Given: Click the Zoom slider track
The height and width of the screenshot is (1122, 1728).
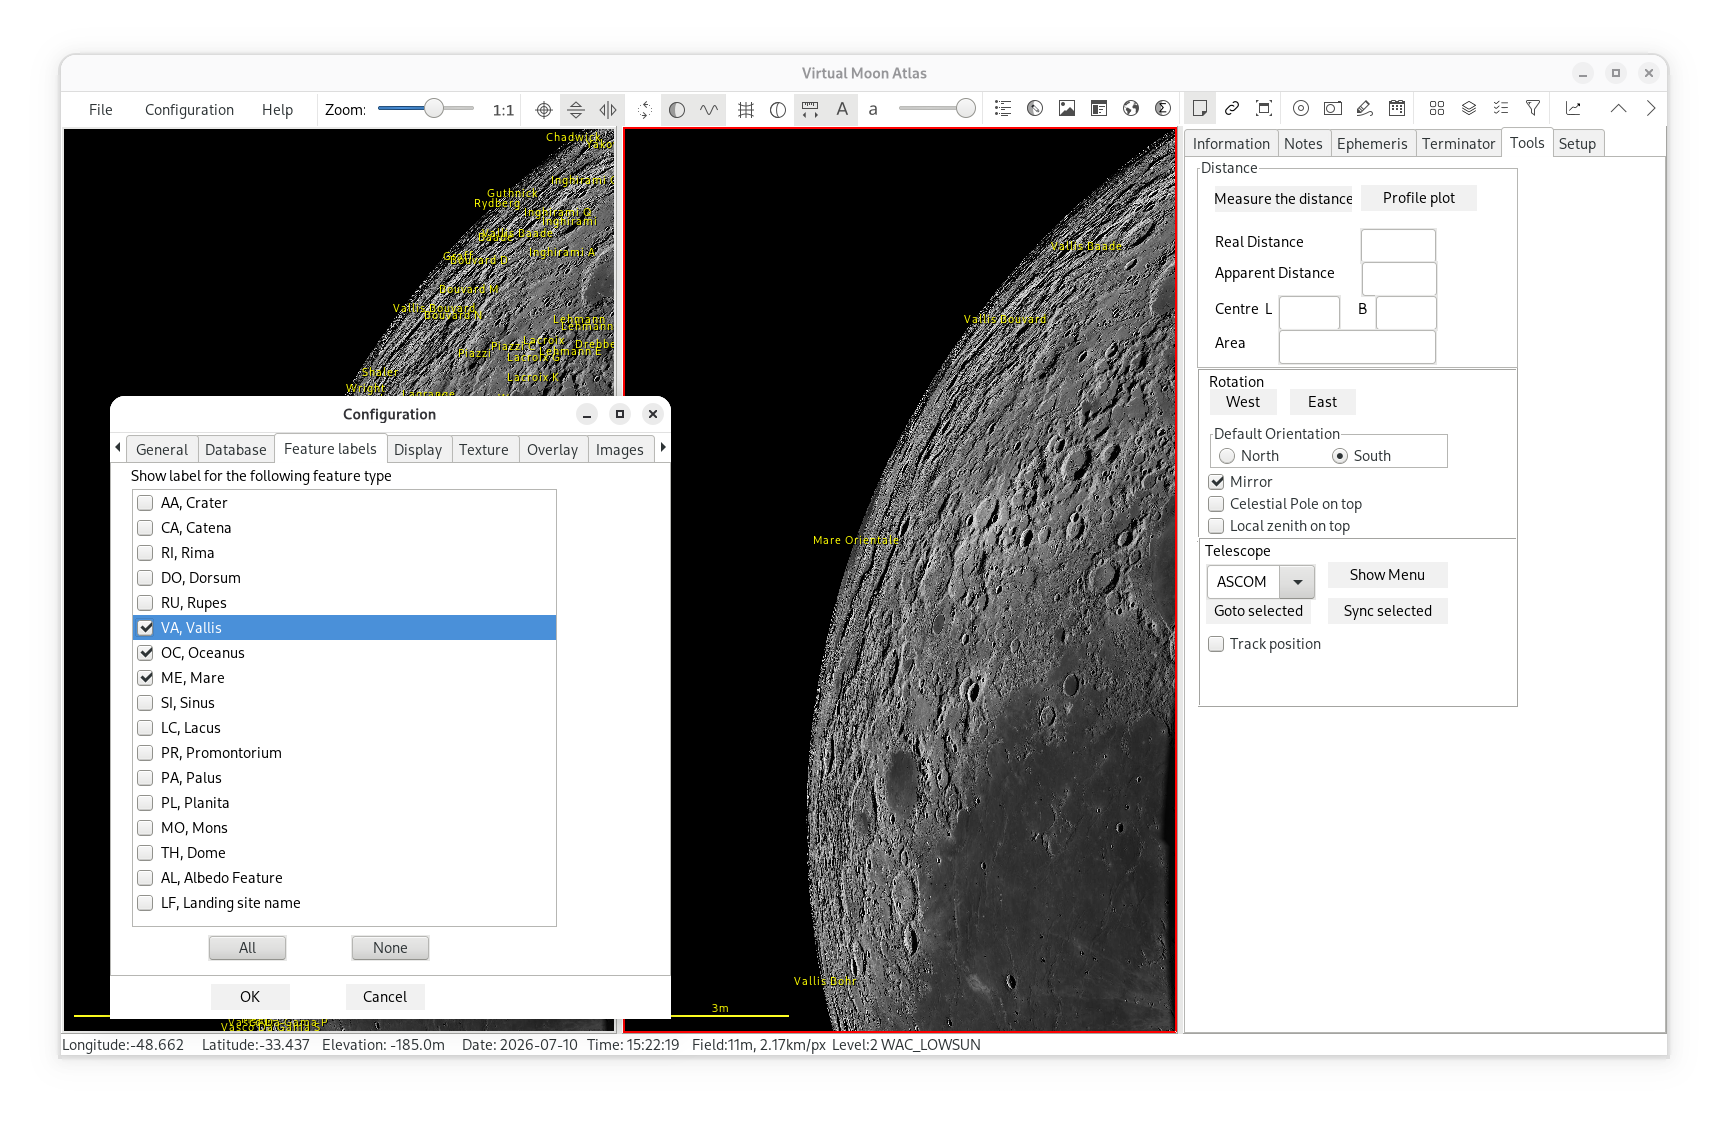Looking at the screenshot, I should point(426,108).
